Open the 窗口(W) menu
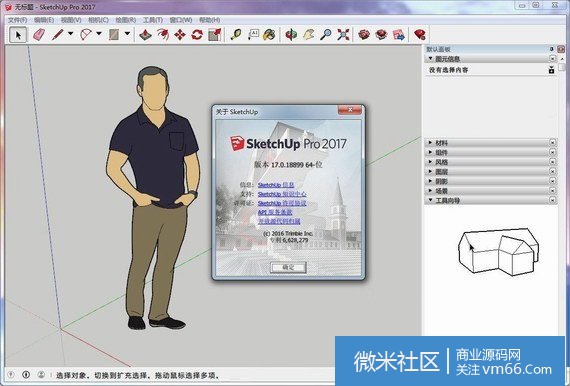Viewport: 570px width, 386px height. (x=181, y=20)
